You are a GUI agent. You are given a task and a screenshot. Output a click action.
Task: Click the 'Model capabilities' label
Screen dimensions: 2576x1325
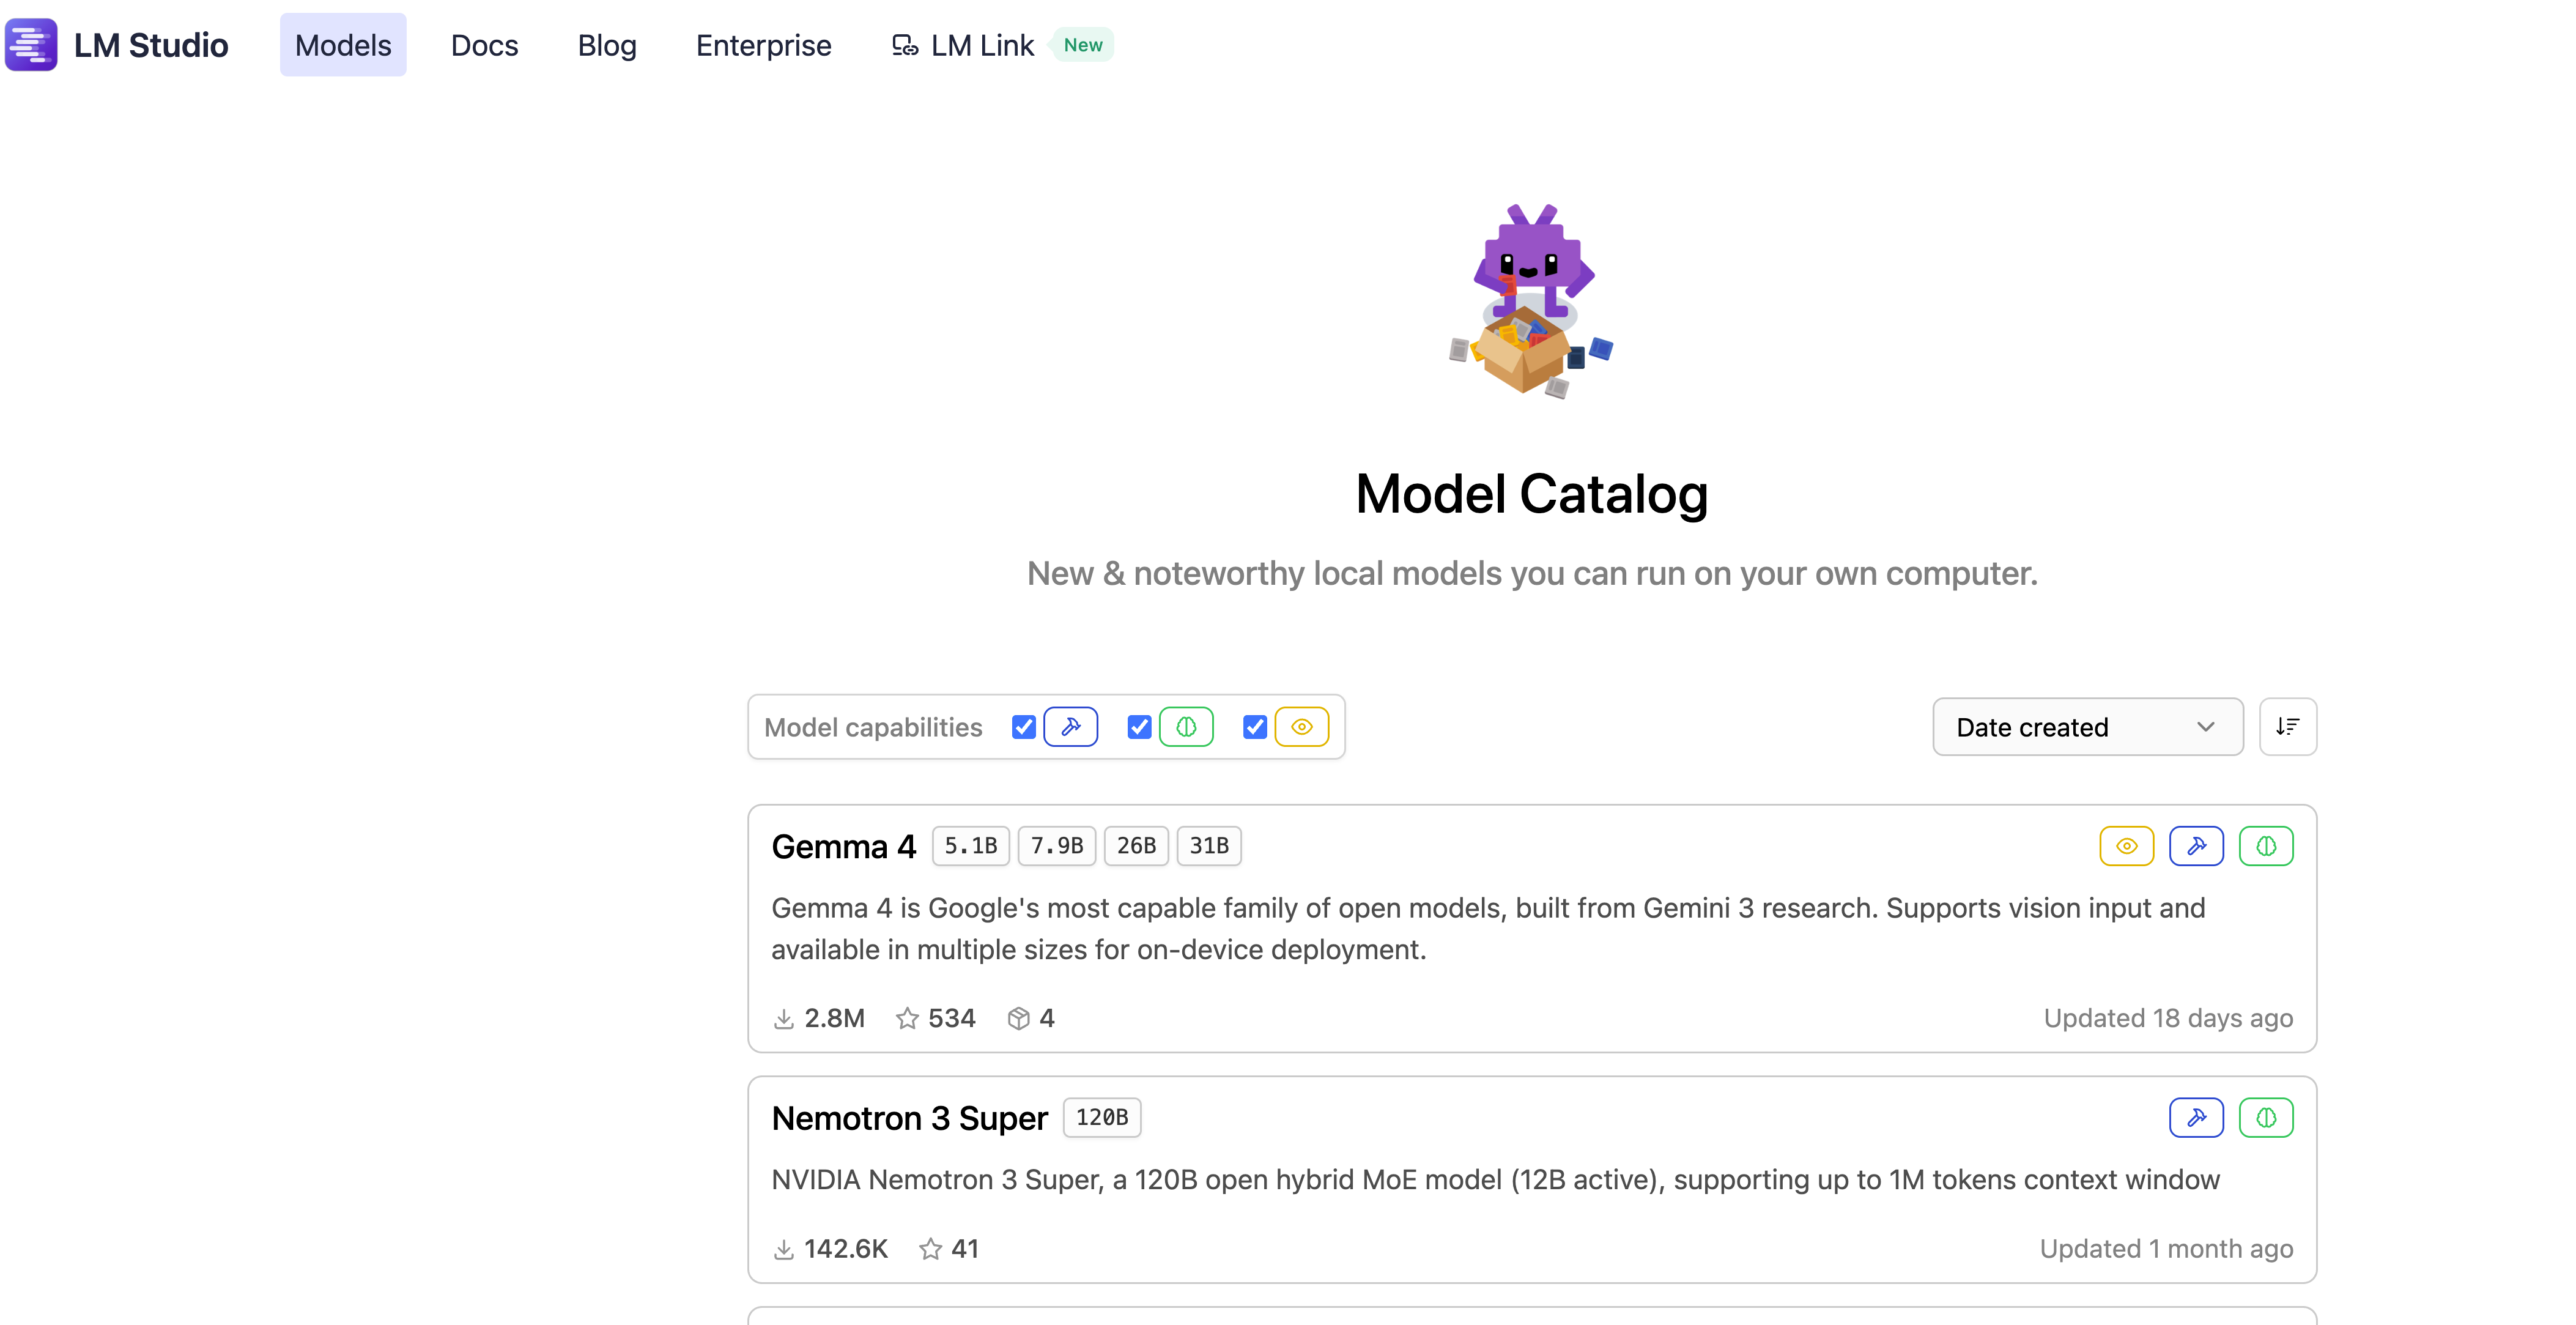click(x=873, y=727)
